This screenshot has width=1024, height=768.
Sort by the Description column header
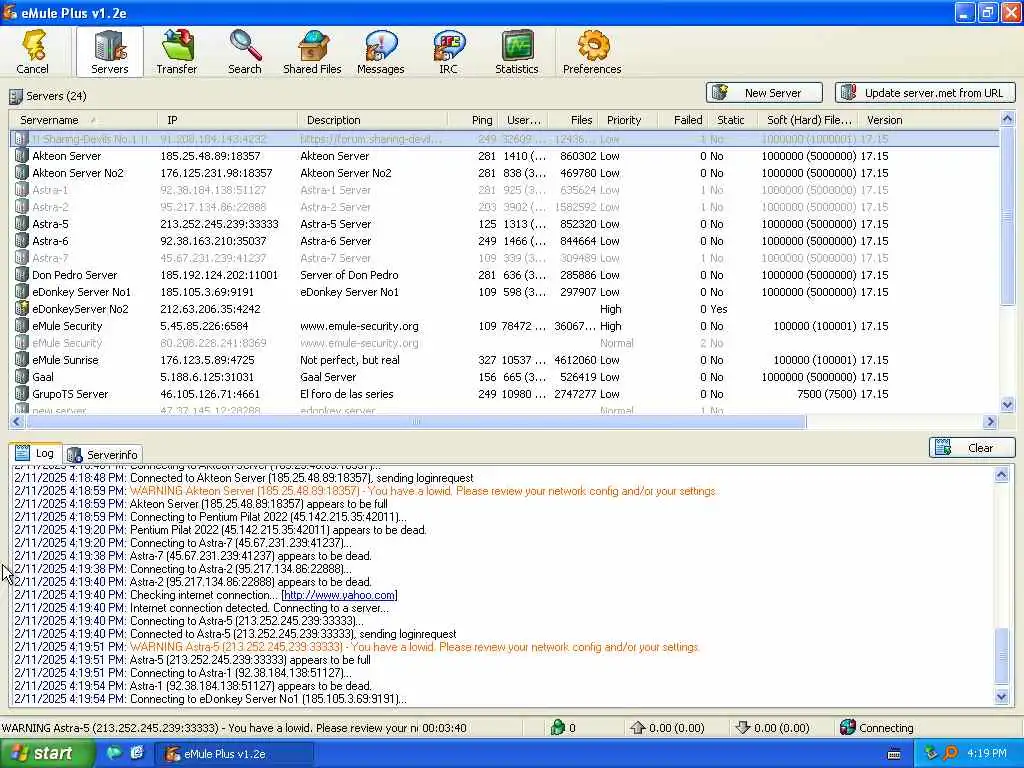click(x=373, y=120)
